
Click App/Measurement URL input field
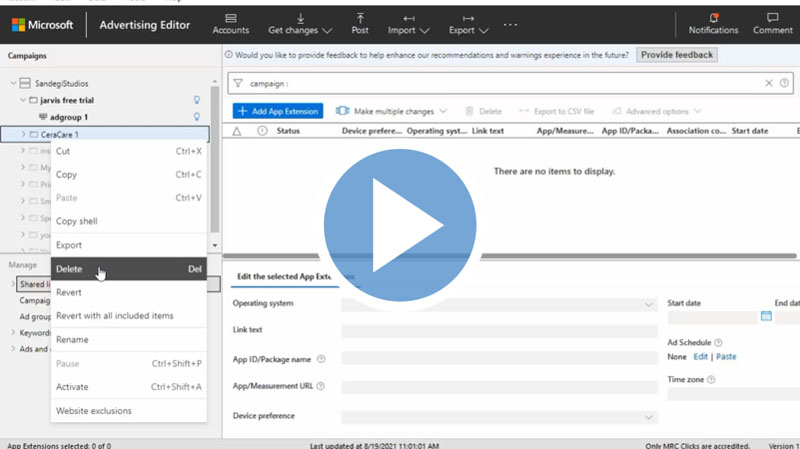499,387
